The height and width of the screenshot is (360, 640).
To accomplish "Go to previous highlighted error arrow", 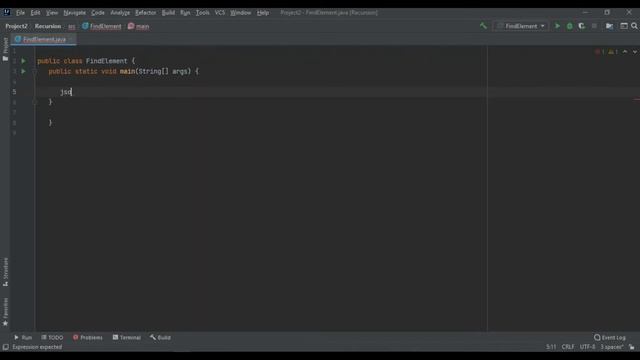I will [625, 52].
